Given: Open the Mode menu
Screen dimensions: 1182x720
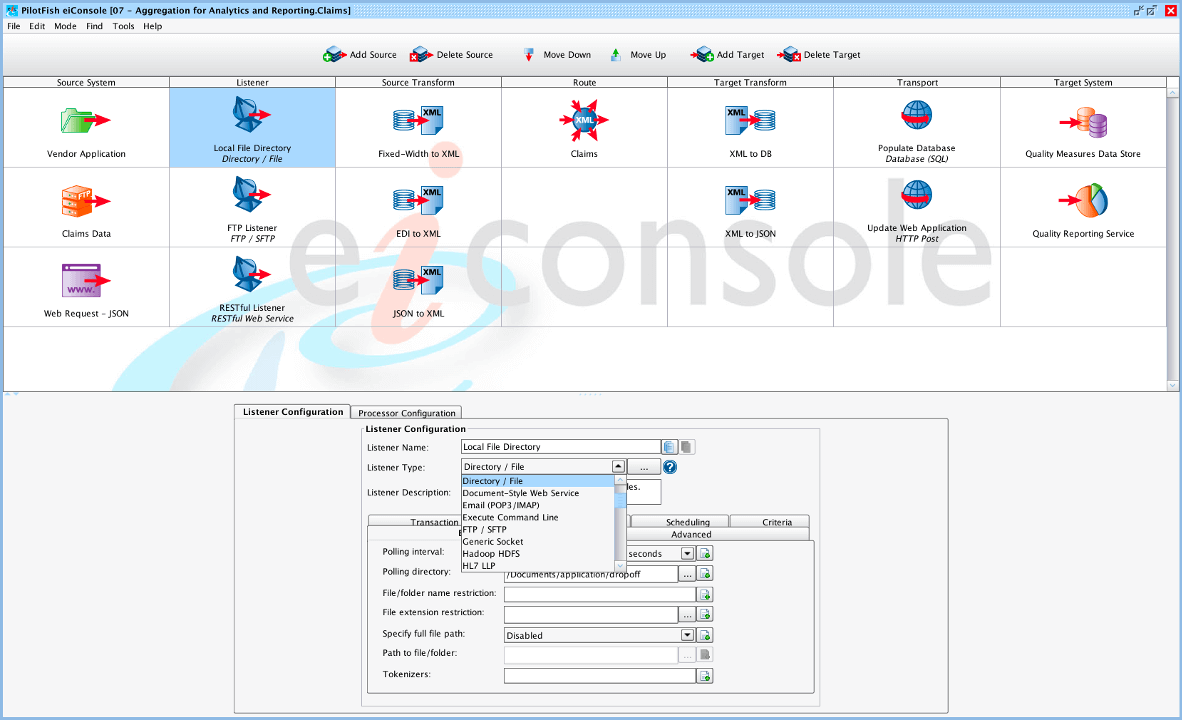Looking at the screenshot, I should point(65,26).
